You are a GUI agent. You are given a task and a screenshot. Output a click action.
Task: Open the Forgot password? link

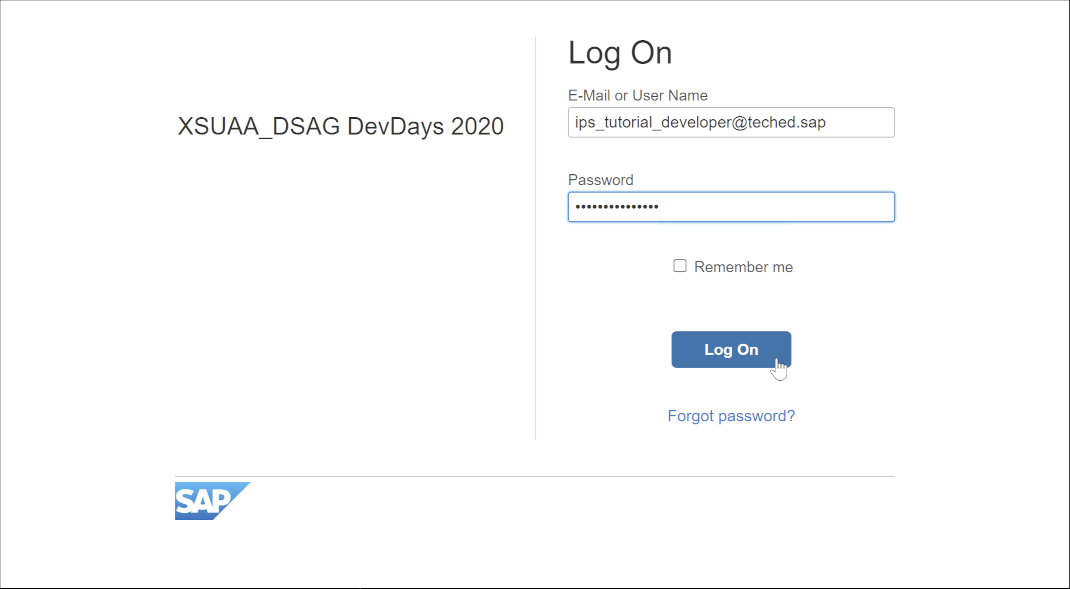click(x=731, y=416)
